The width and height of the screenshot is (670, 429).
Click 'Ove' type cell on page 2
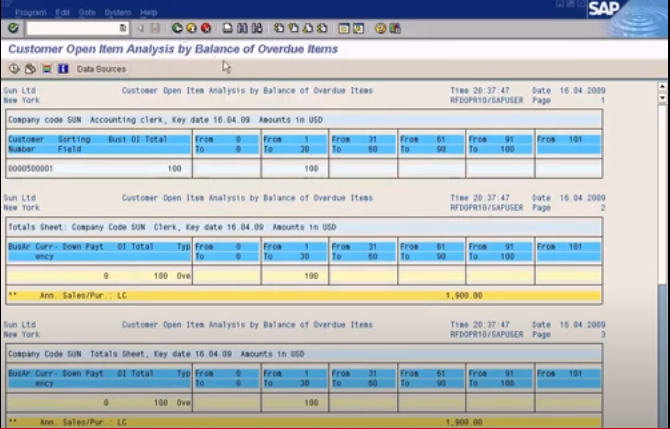(183, 276)
